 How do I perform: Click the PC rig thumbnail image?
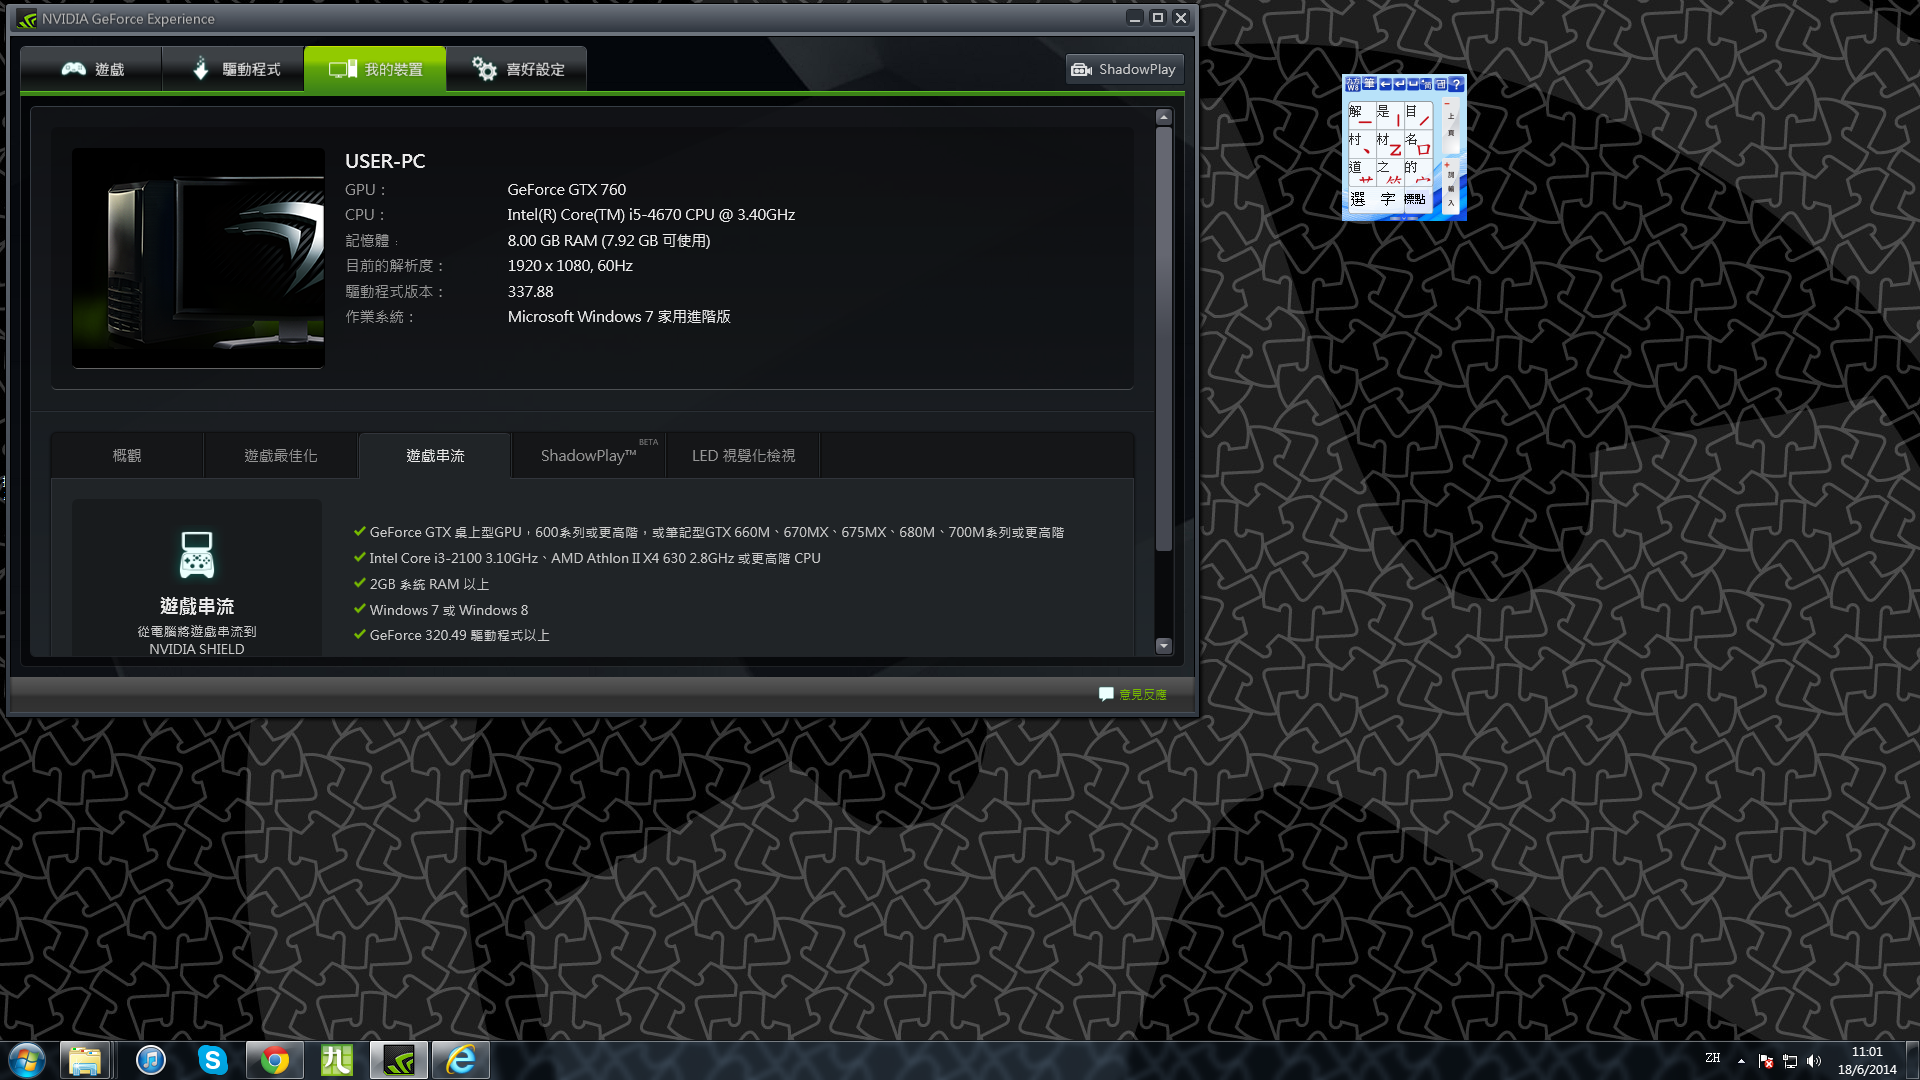point(198,258)
